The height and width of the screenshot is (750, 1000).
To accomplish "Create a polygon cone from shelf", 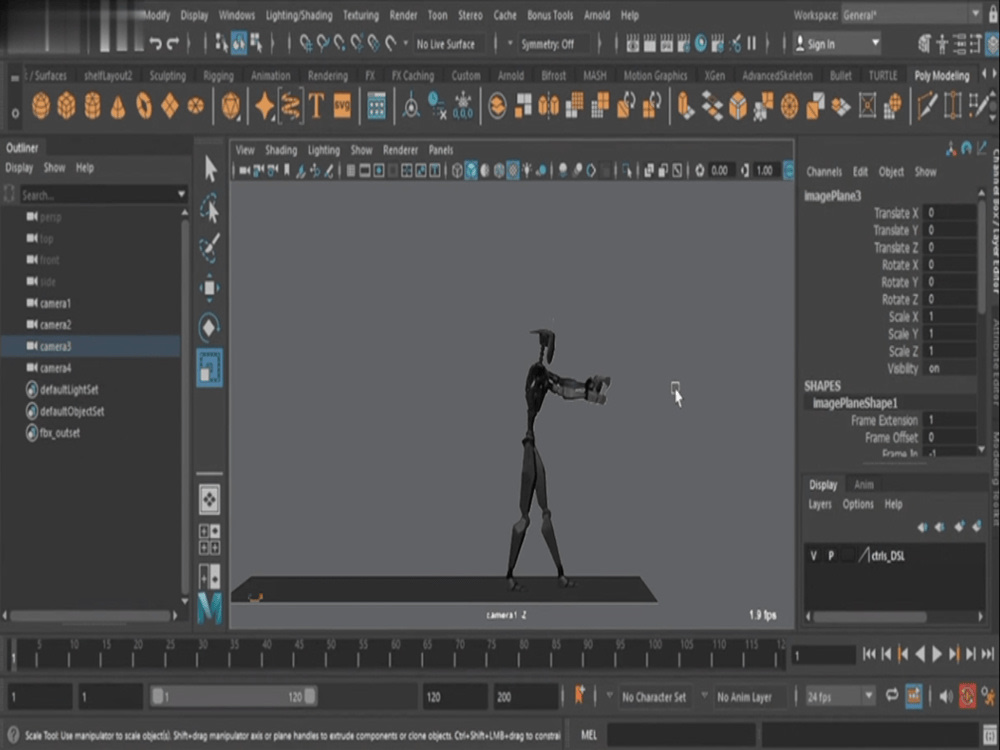I will pyautogui.click(x=118, y=107).
